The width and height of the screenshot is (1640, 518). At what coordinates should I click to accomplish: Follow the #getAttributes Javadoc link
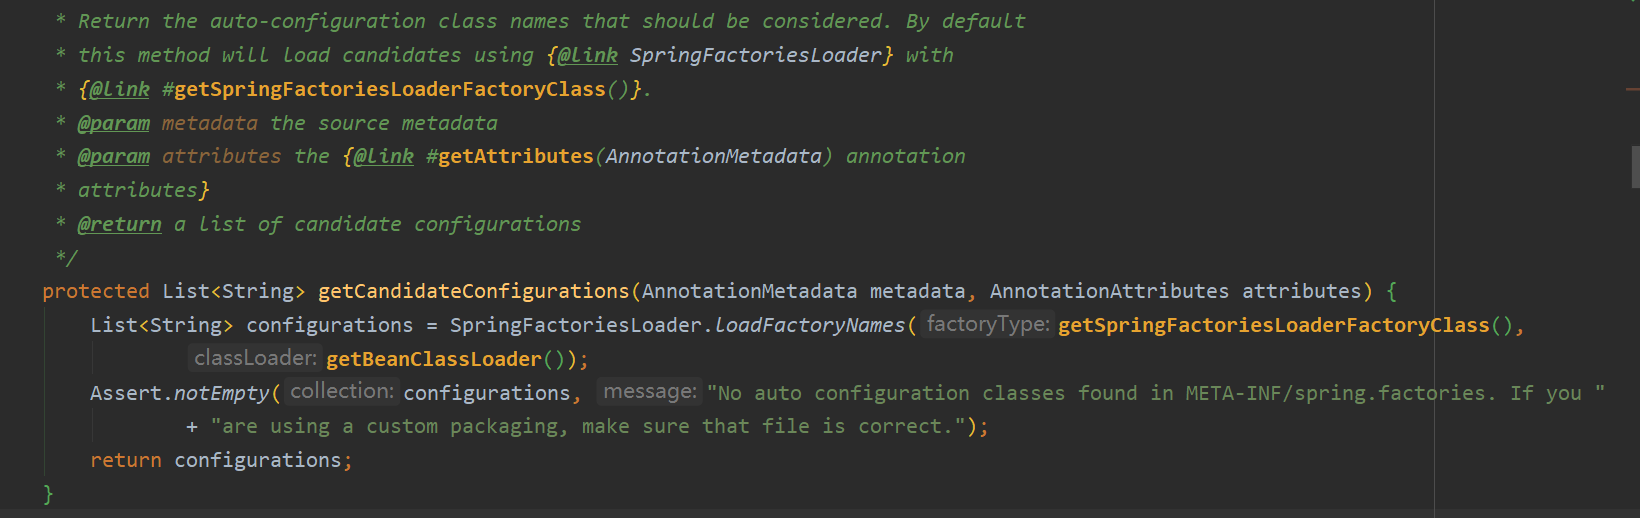pos(510,156)
